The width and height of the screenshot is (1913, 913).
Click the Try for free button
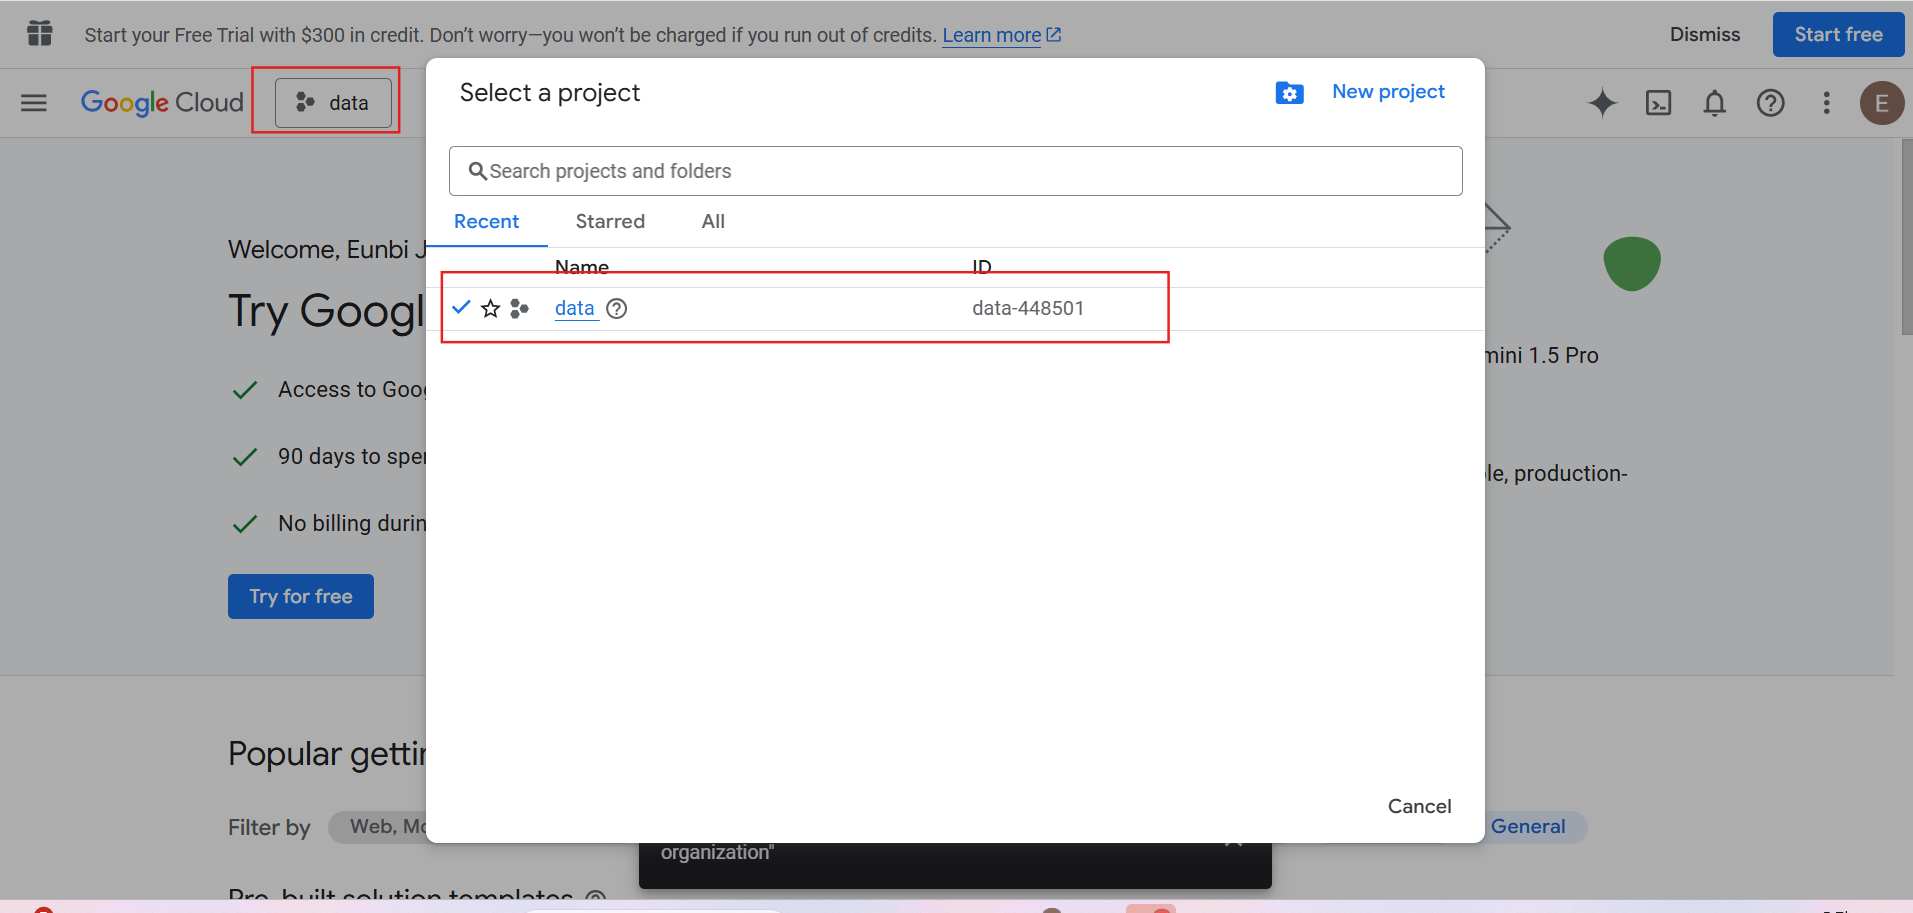click(x=301, y=596)
